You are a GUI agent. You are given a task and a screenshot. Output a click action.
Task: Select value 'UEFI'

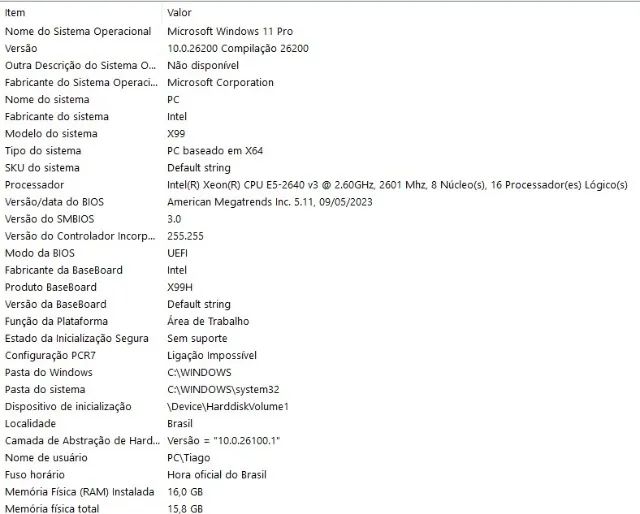[178, 253]
